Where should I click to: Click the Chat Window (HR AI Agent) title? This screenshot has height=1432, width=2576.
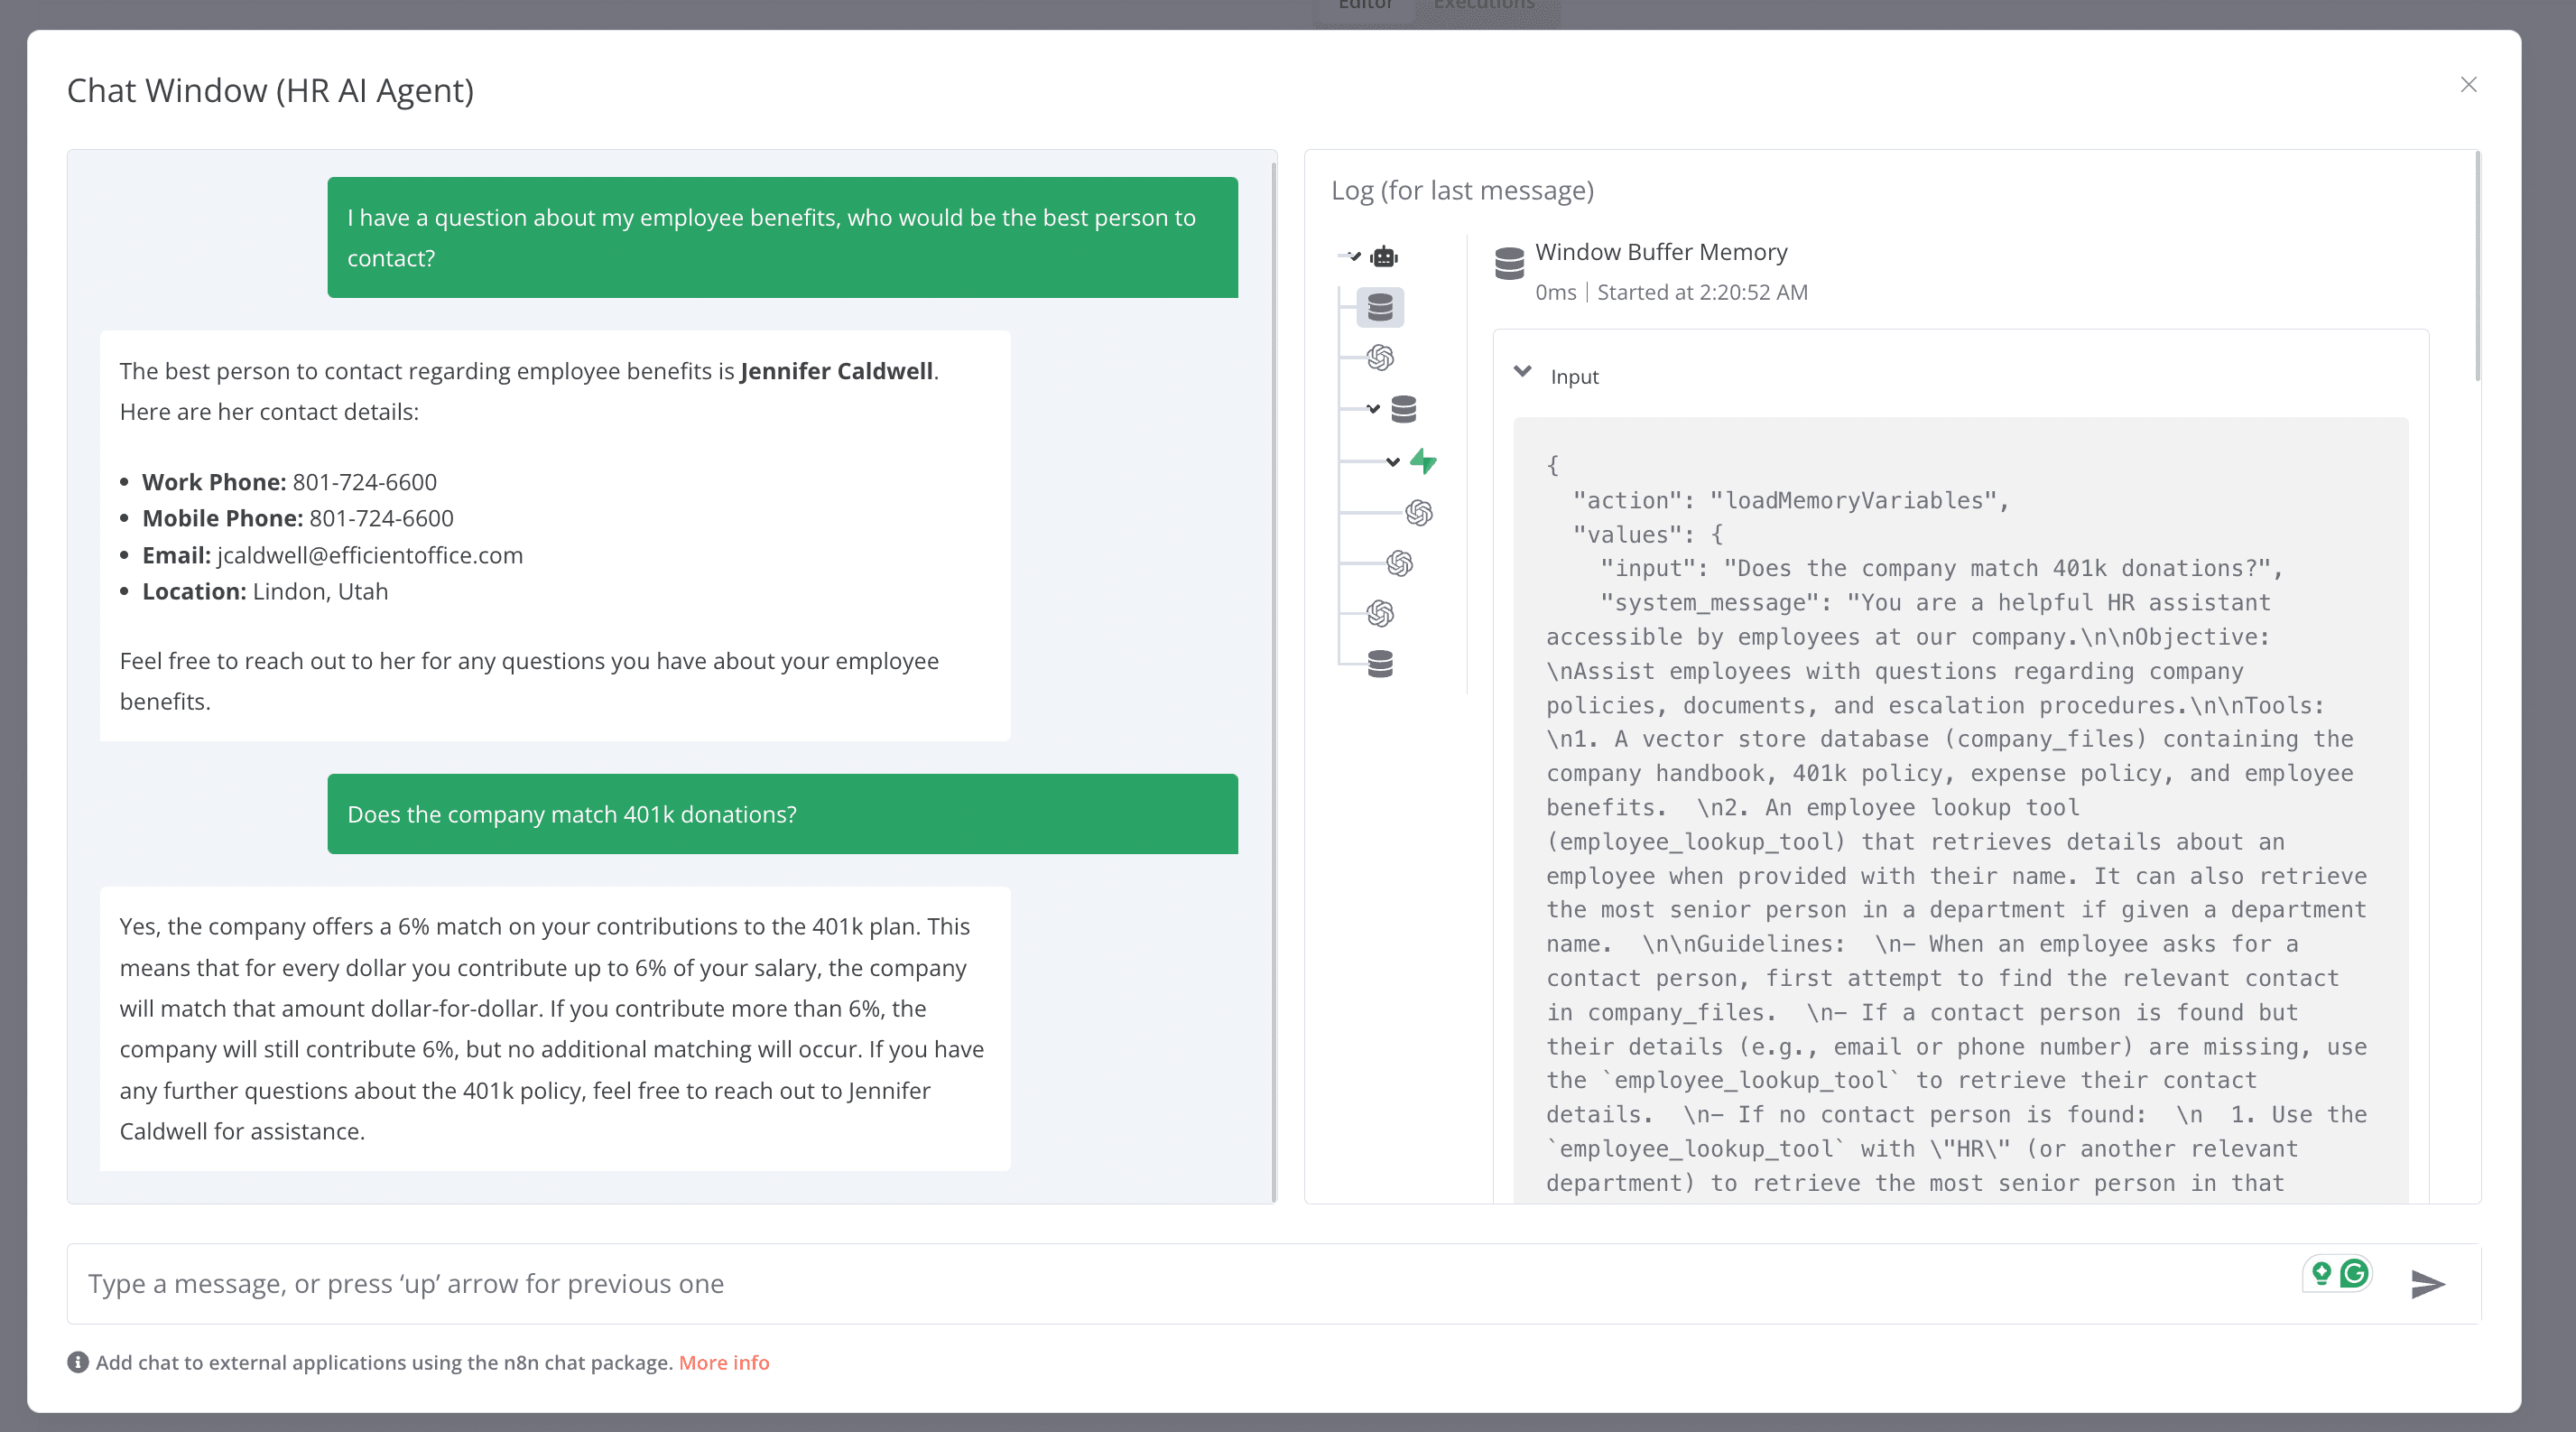point(270,90)
